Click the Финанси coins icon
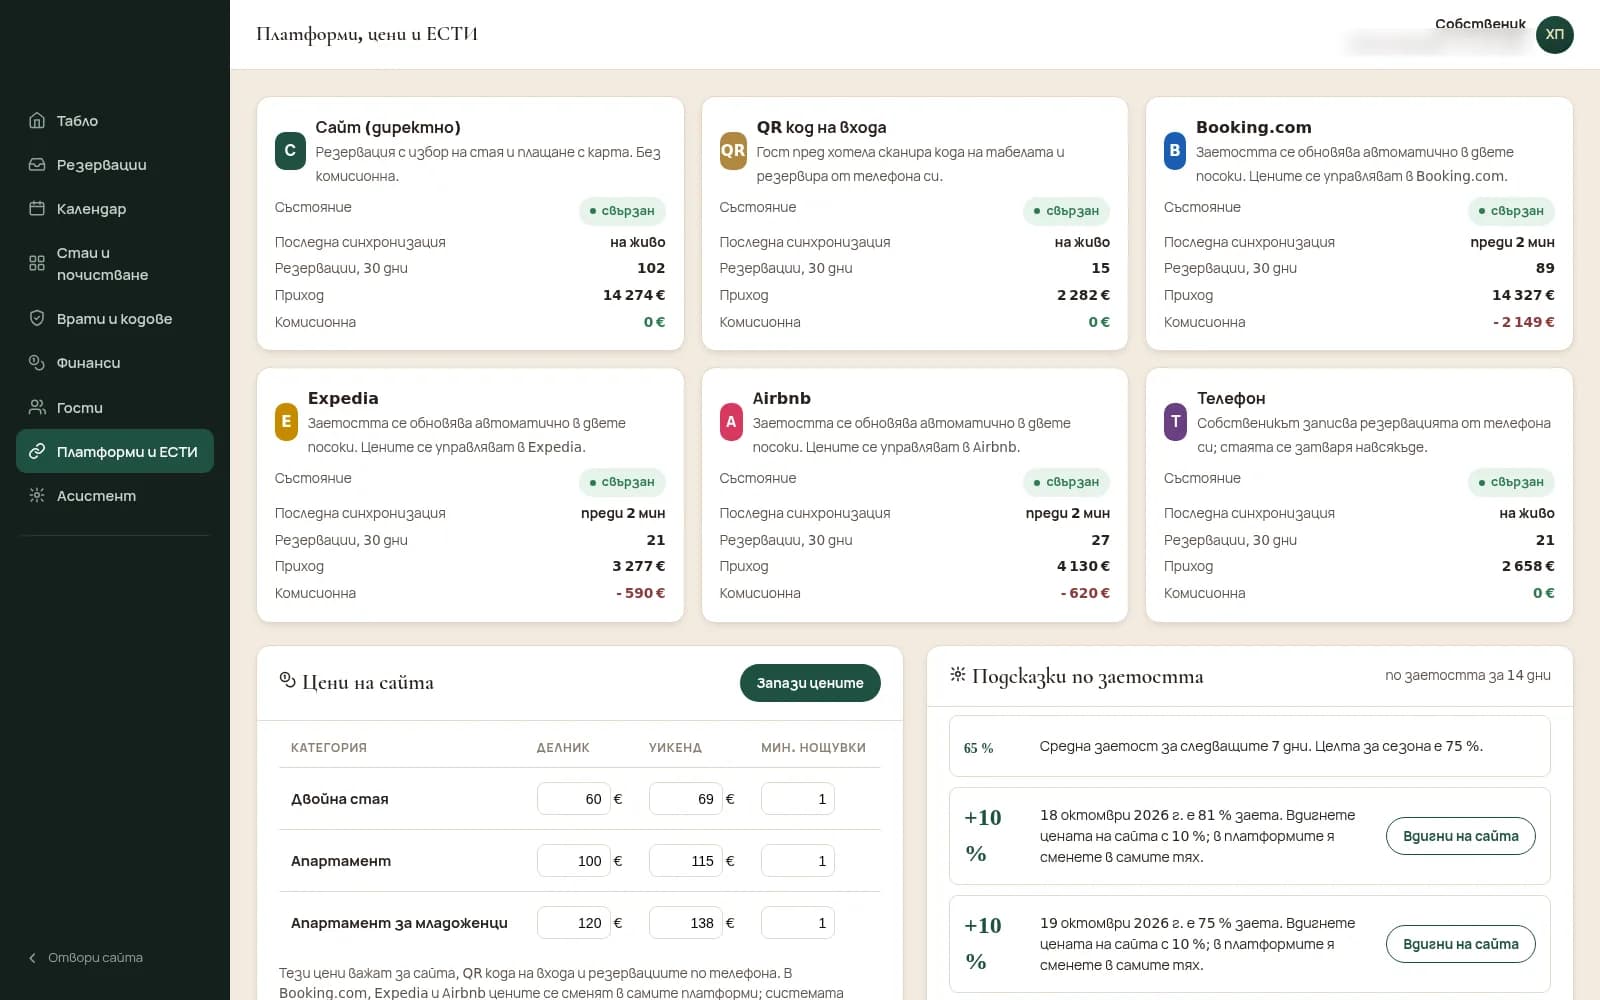Image resolution: width=1600 pixels, height=1000 pixels. (x=37, y=363)
